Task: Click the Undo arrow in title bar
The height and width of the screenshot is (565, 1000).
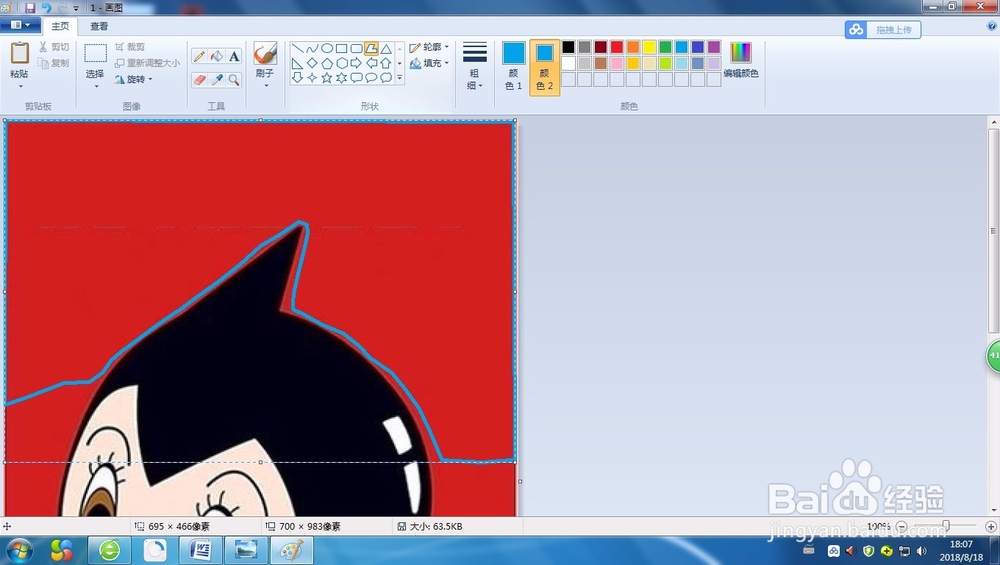Action: click(47, 8)
